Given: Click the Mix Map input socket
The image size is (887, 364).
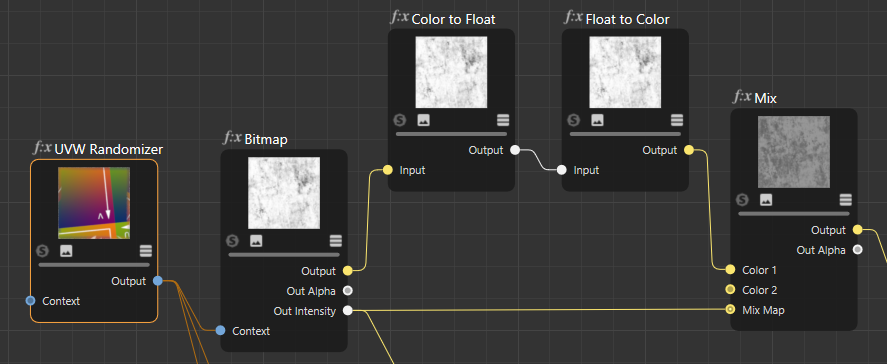Looking at the screenshot, I should click(730, 310).
